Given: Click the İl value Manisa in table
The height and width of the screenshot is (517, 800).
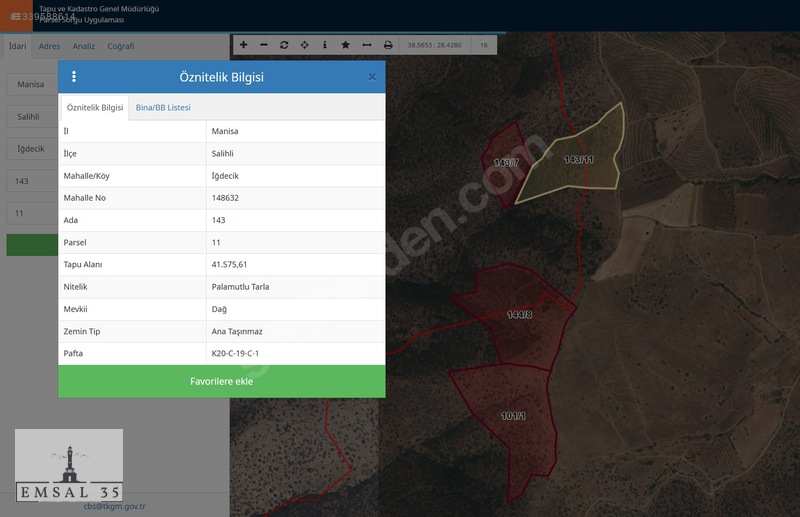Looking at the screenshot, I should click(x=225, y=131).
